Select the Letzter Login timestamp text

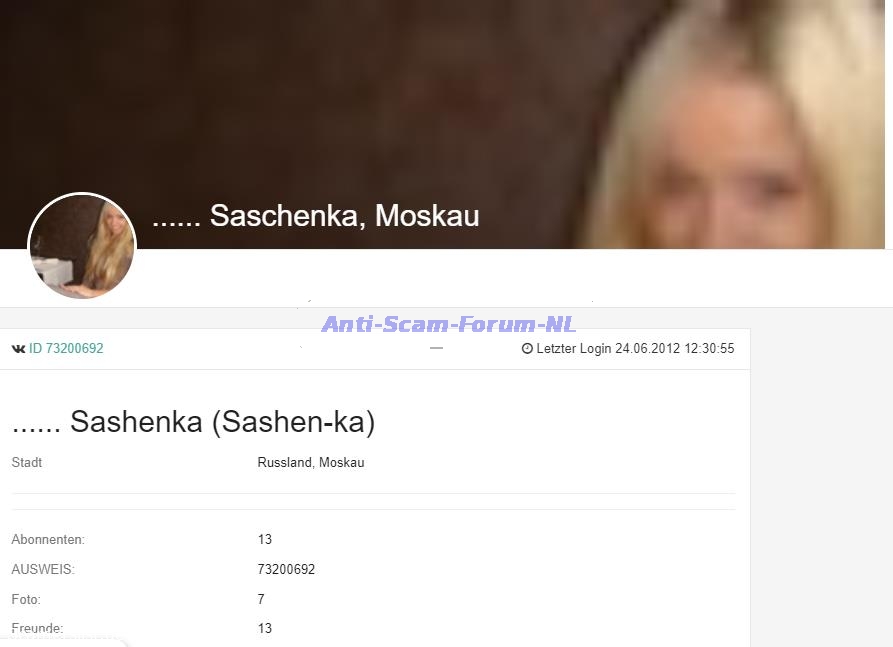tap(635, 349)
